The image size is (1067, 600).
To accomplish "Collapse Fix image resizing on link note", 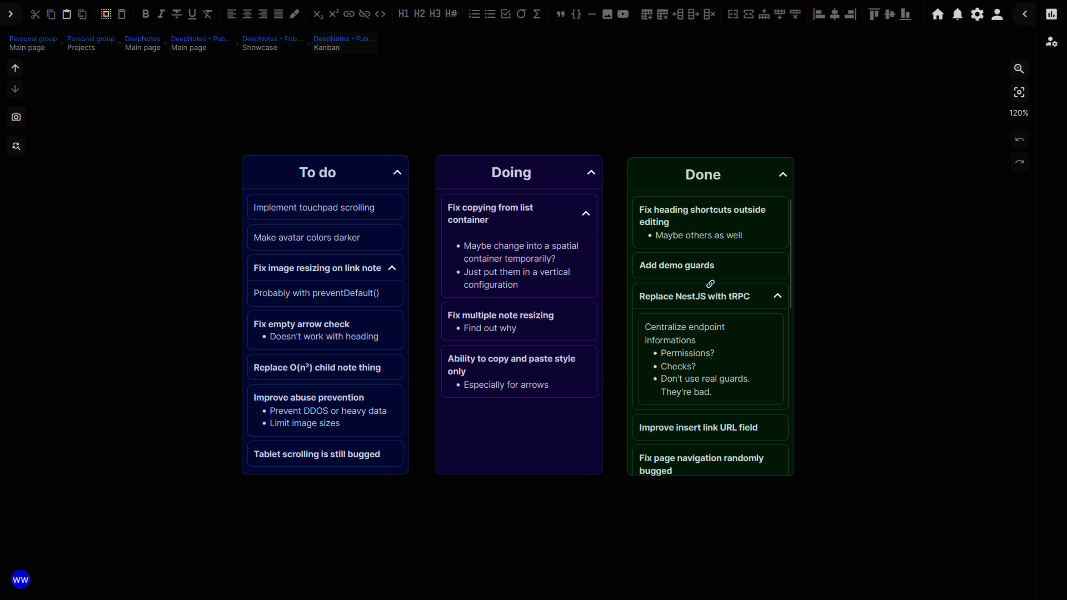I will (392, 268).
